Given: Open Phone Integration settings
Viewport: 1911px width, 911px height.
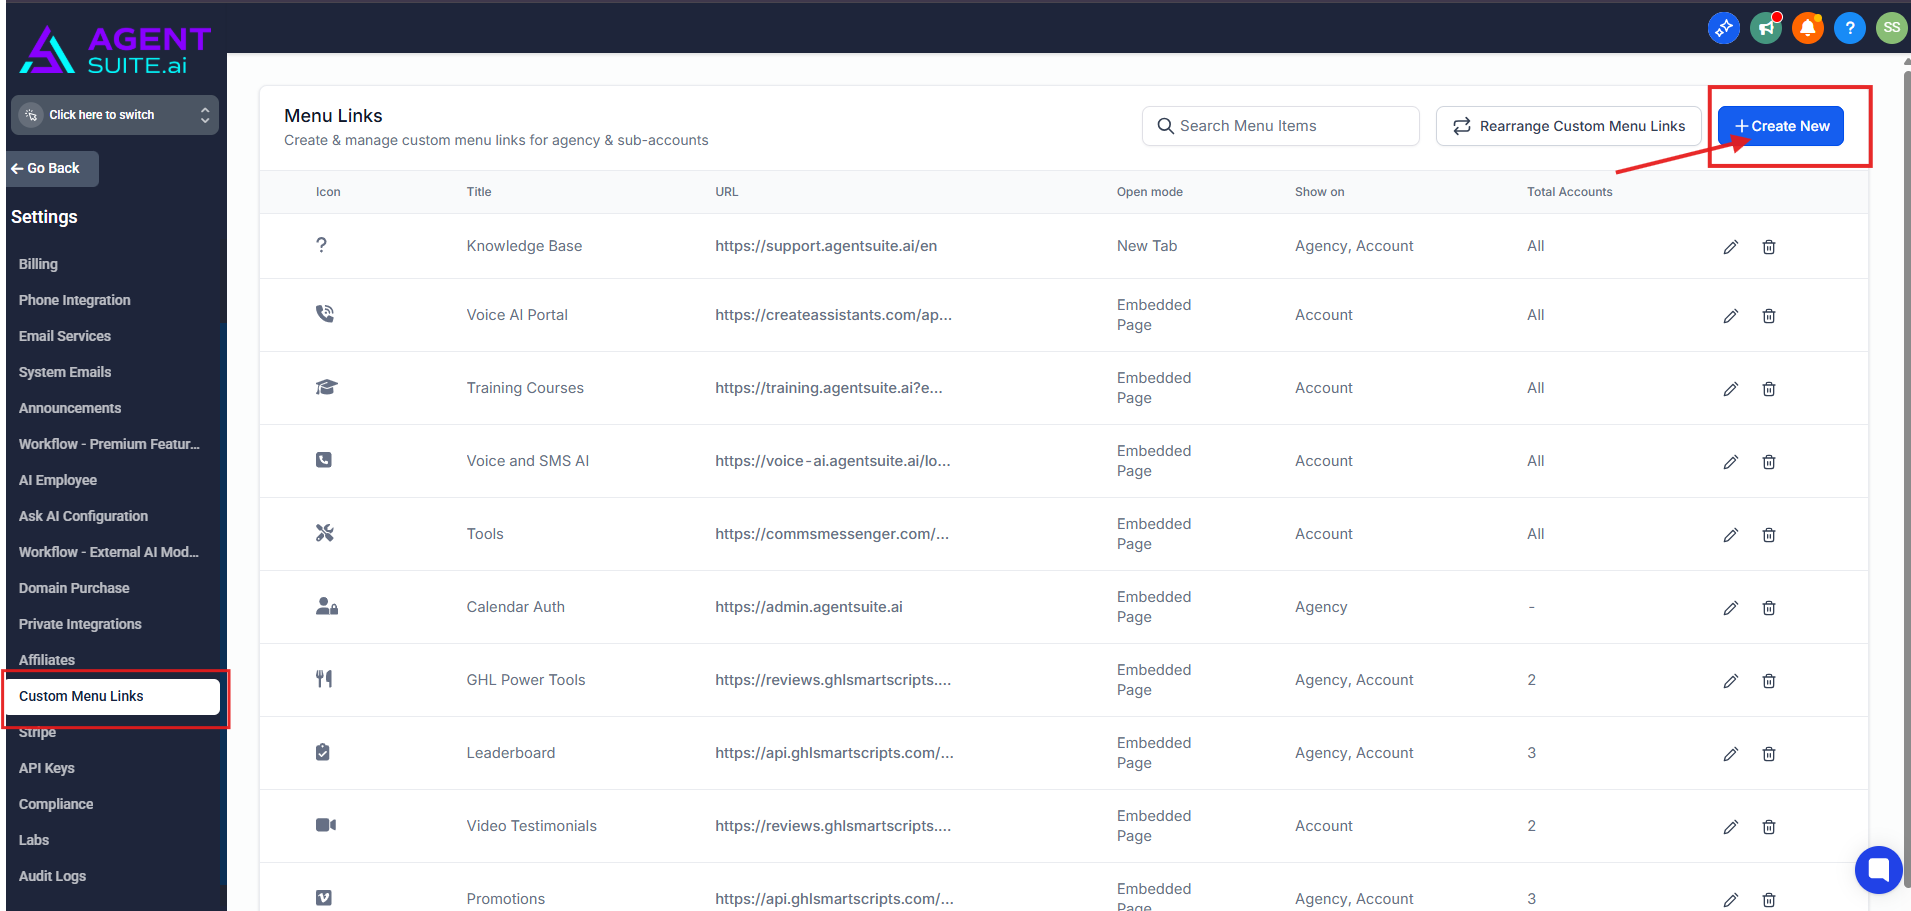Looking at the screenshot, I should (75, 300).
